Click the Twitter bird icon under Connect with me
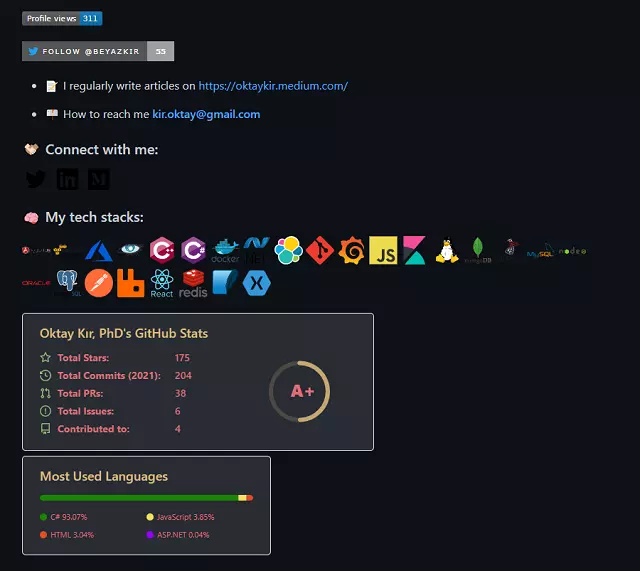The width and height of the screenshot is (640, 571). pos(36,179)
